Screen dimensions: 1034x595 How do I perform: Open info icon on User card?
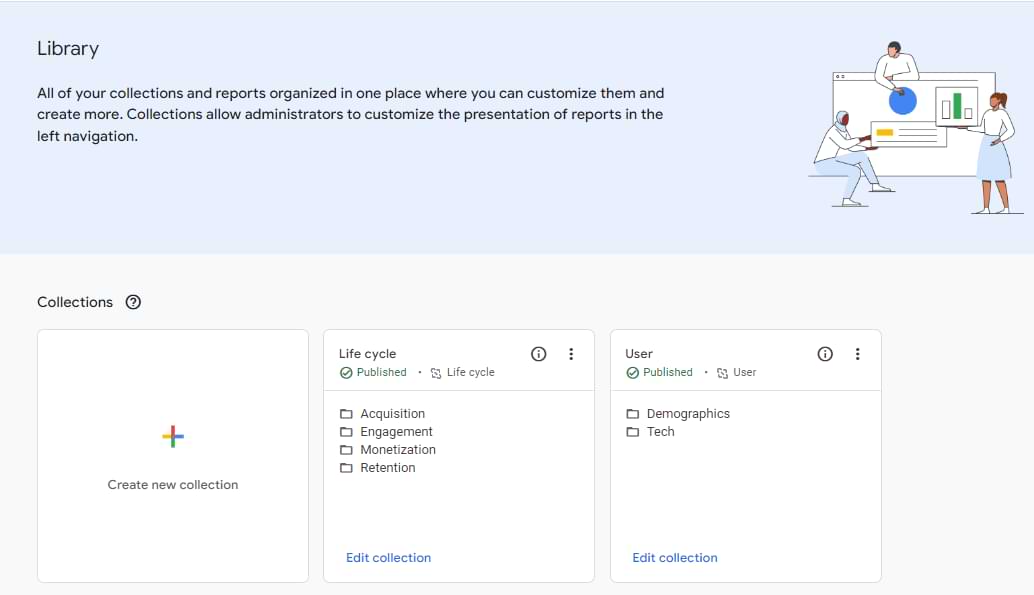(x=825, y=354)
